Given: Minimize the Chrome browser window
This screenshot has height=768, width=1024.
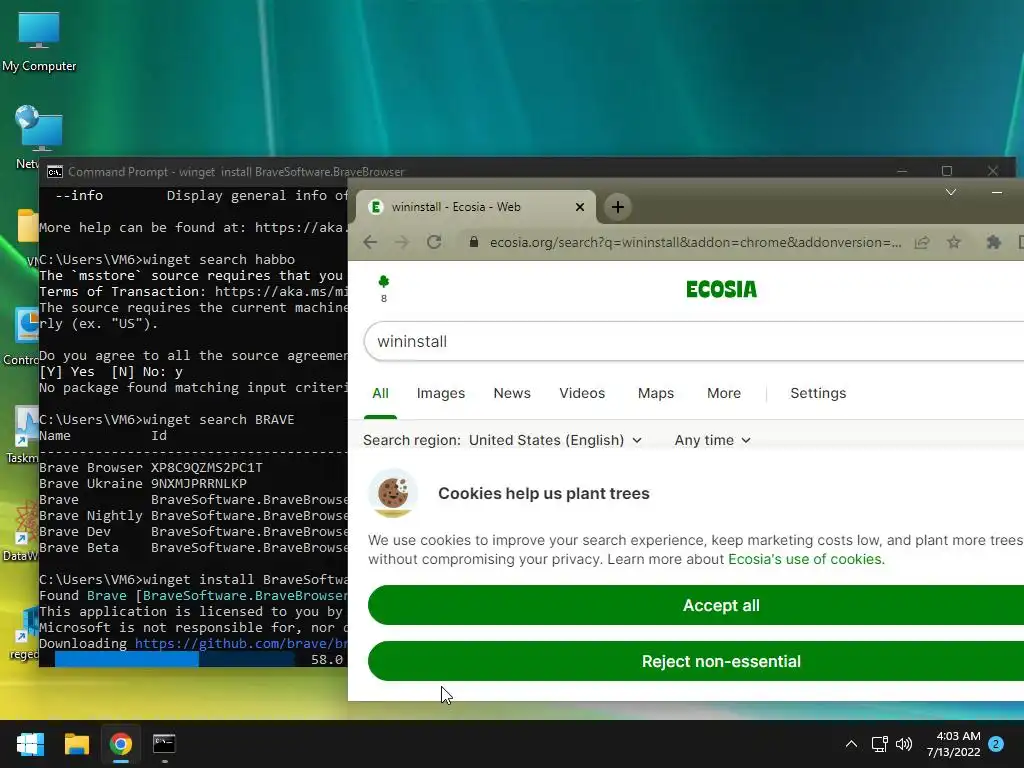Looking at the screenshot, I should coord(997,192).
